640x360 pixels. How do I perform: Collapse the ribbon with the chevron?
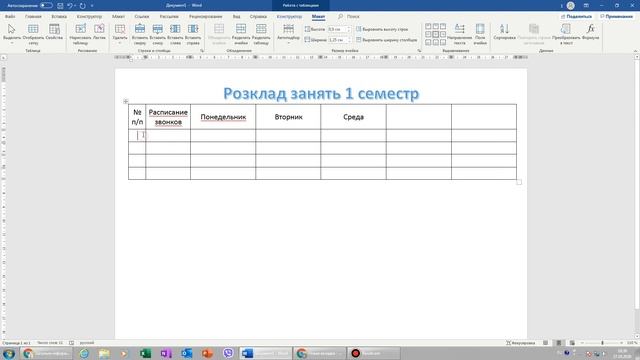[x=635, y=51]
